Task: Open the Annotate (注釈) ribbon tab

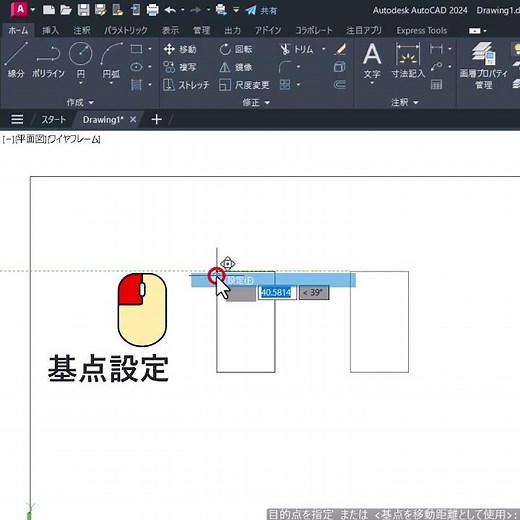Action: (x=82, y=31)
